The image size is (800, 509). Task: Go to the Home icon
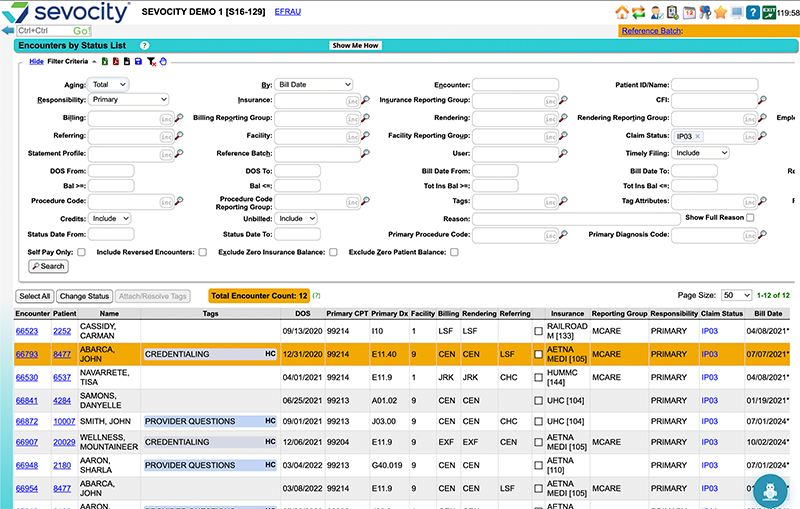622,12
